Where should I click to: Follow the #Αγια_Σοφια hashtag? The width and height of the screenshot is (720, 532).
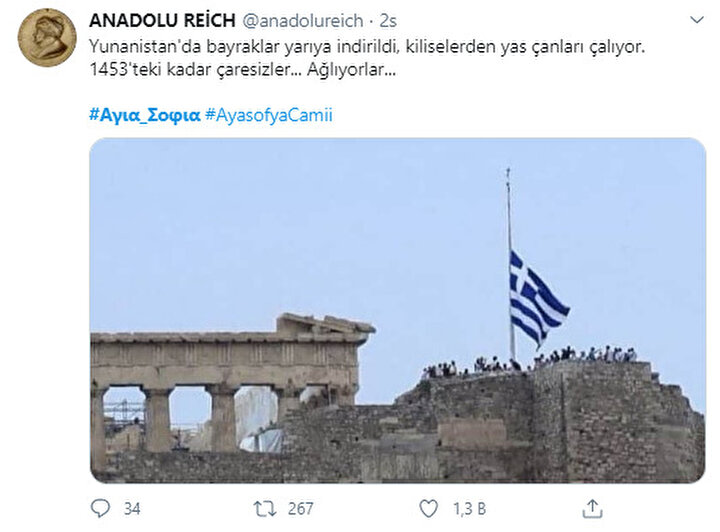point(145,115)
